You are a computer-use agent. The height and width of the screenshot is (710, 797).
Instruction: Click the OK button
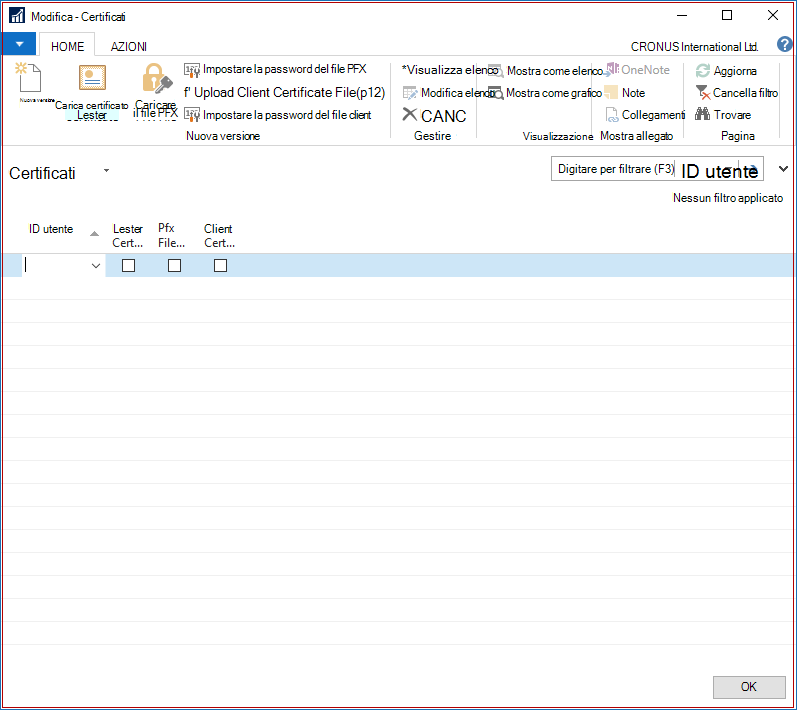click(749, 687)
